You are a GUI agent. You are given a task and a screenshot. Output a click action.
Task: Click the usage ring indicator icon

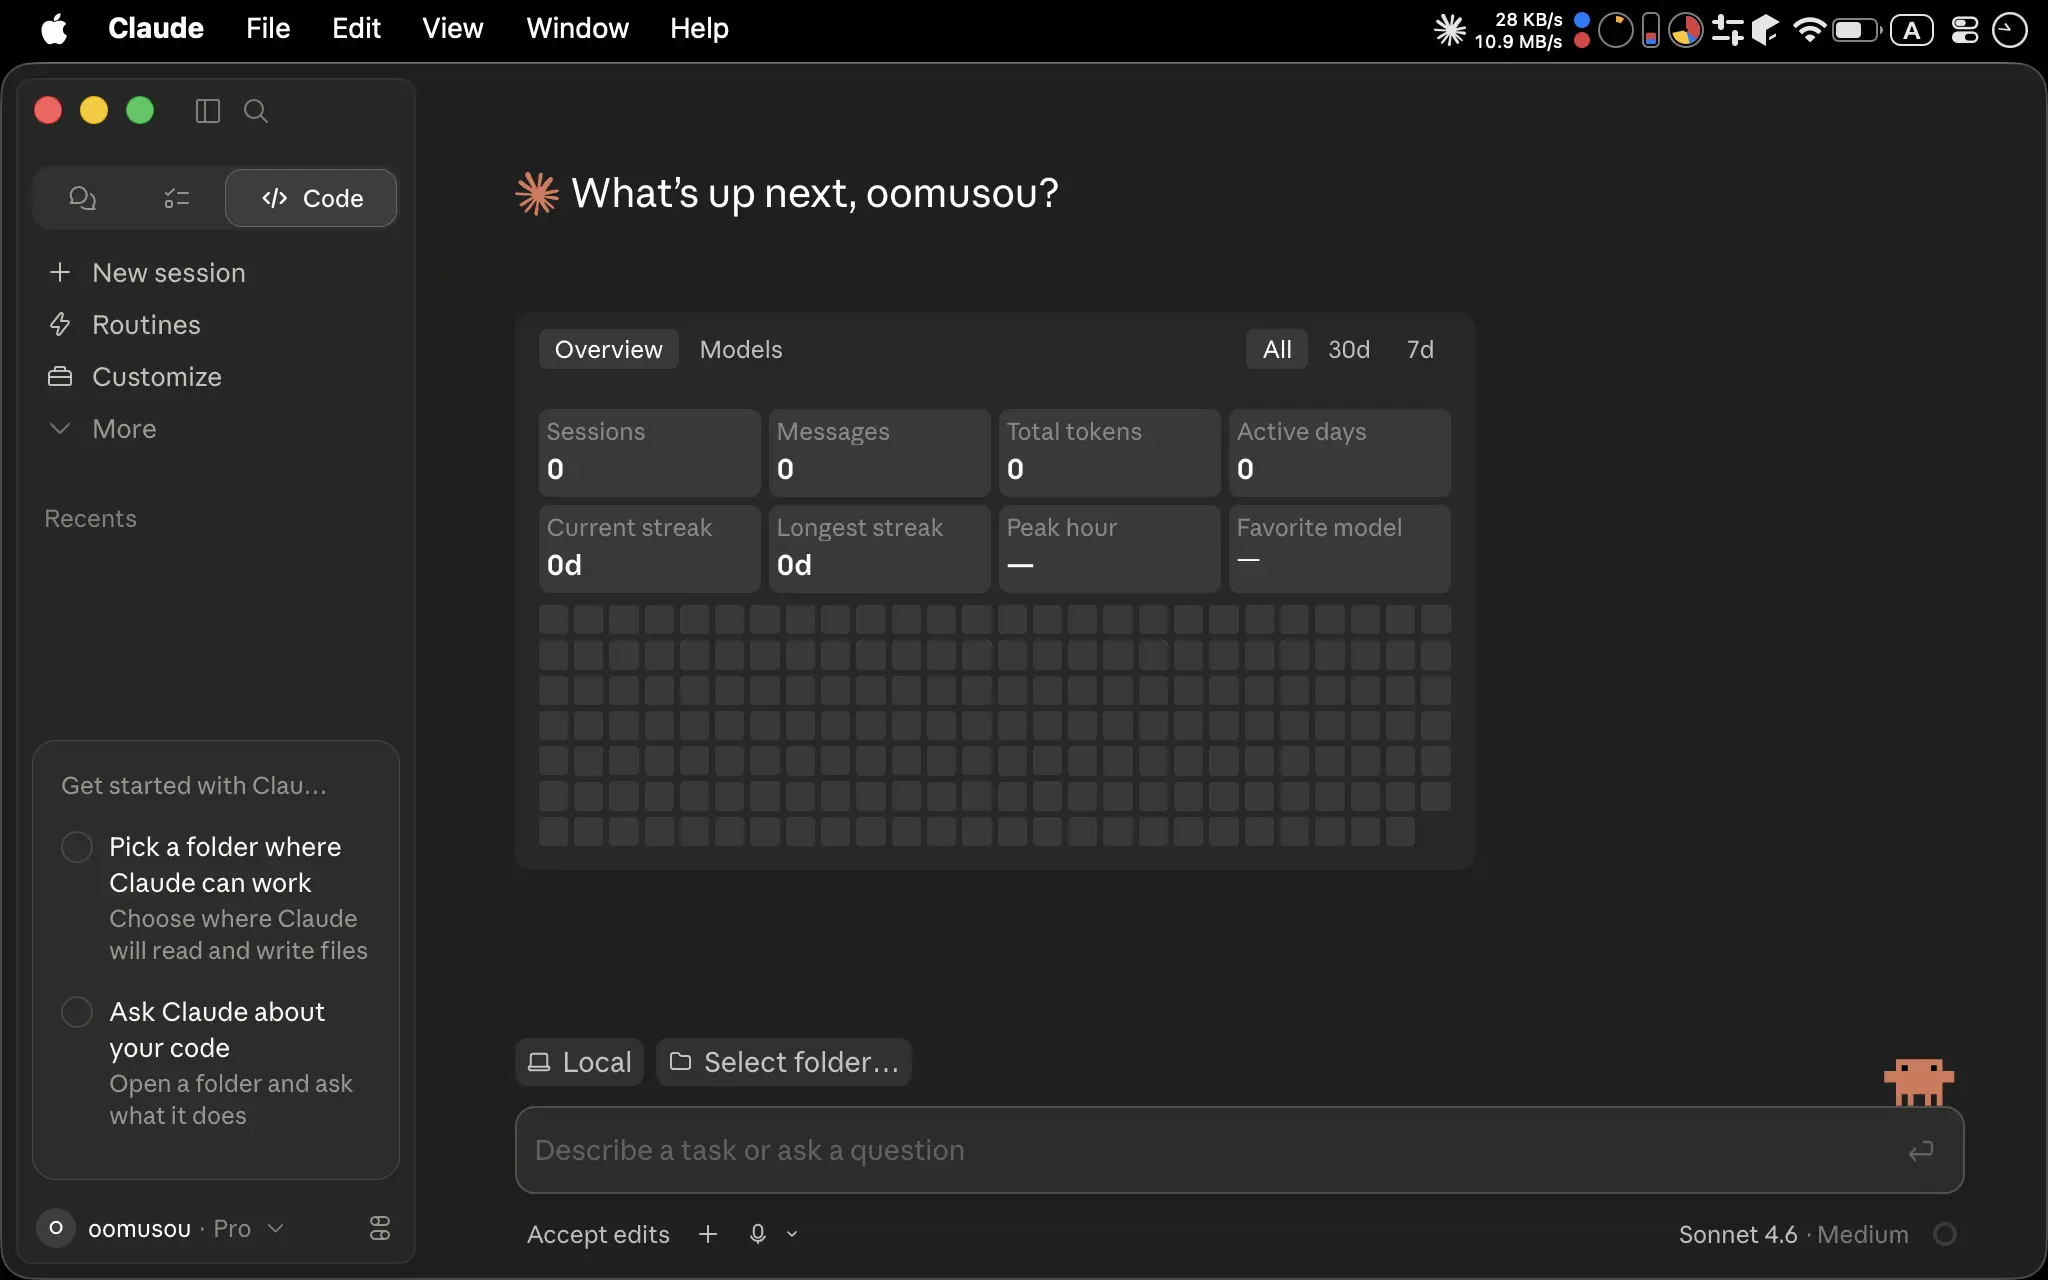click(1945, 1234)
